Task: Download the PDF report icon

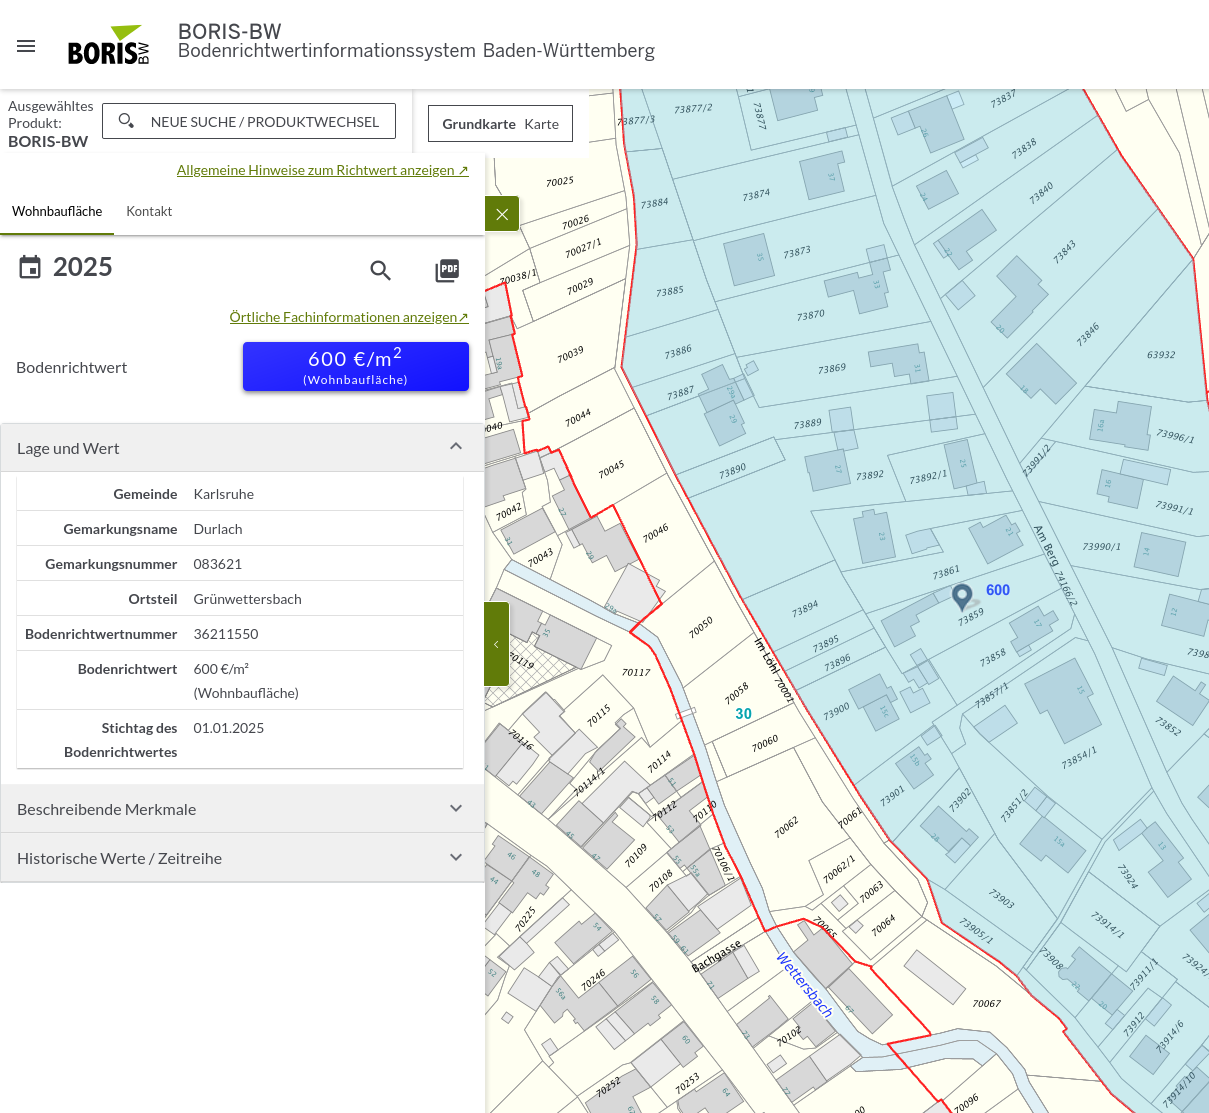Action: point(447,271)
